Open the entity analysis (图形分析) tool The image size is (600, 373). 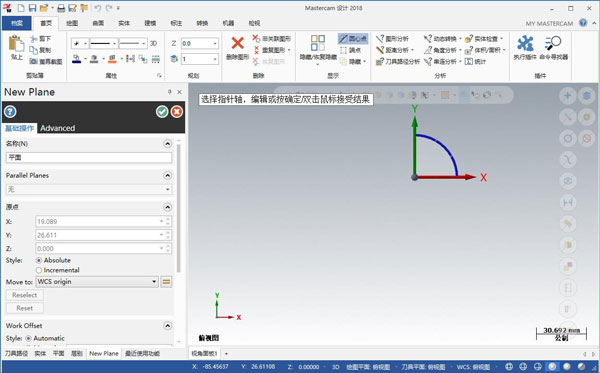pos(392,39)
